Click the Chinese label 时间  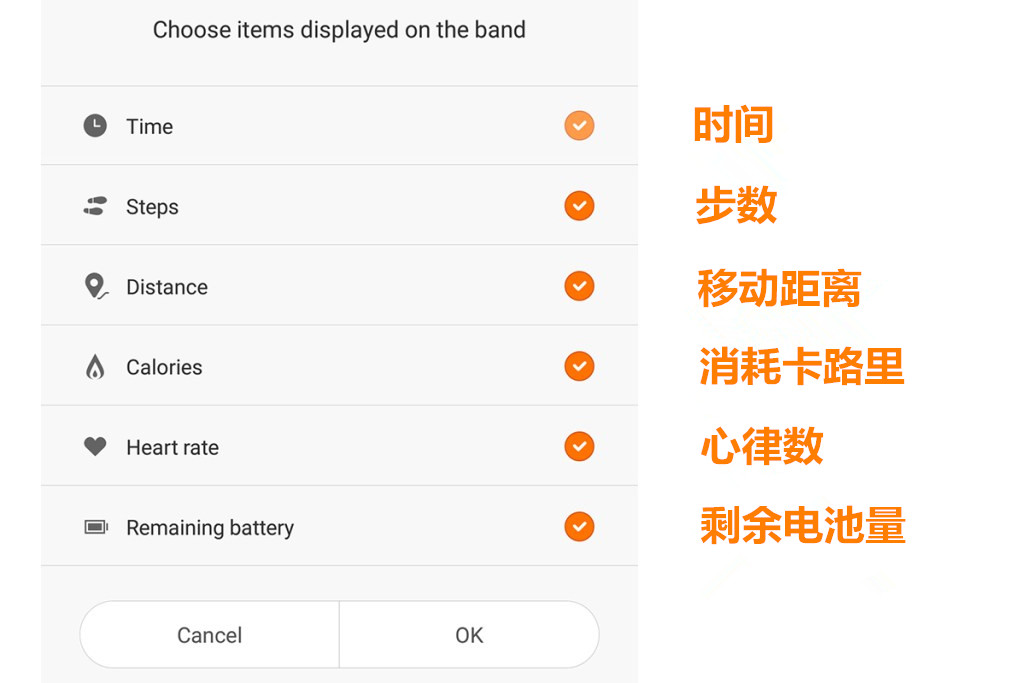[x=733, y=124]
